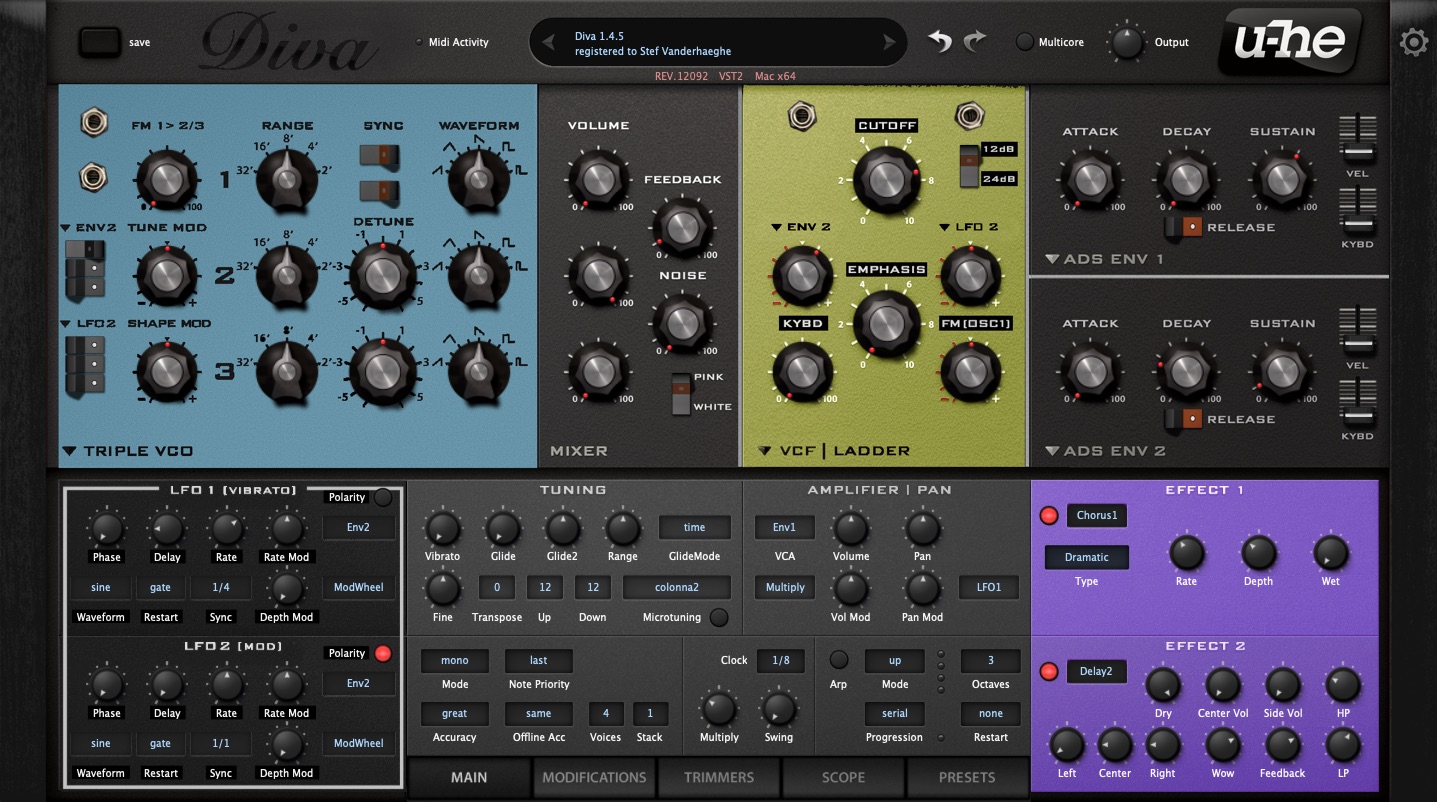
Task: Click the undo arrow icon
Action: tap(939, 41)
